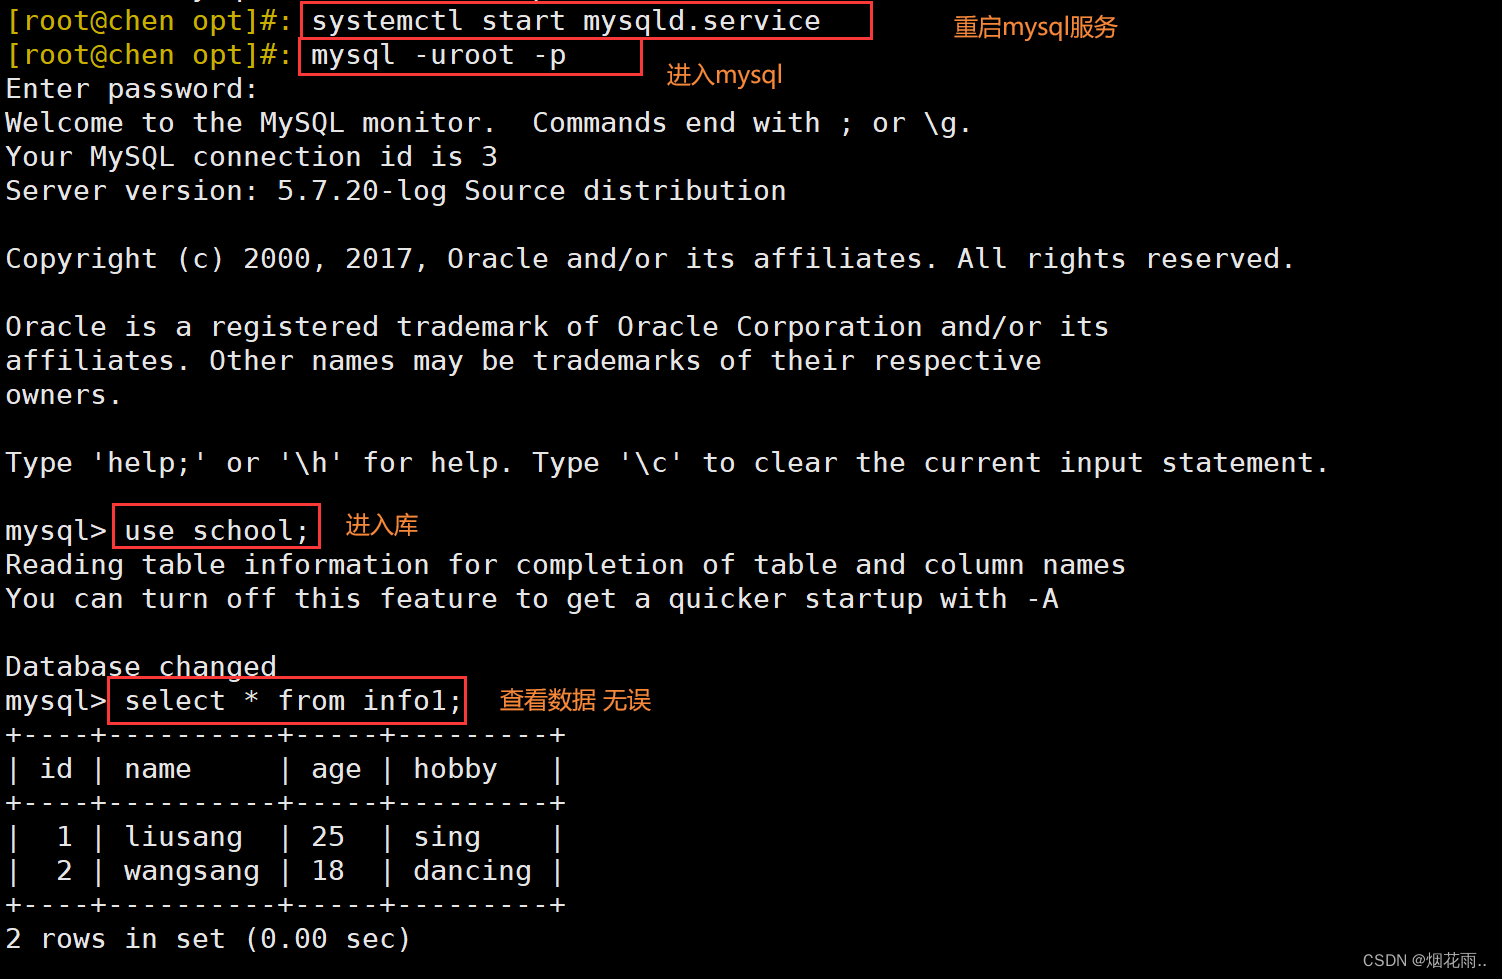
Task: Click the 'liusang' name cell
Action: pos(184,837)
